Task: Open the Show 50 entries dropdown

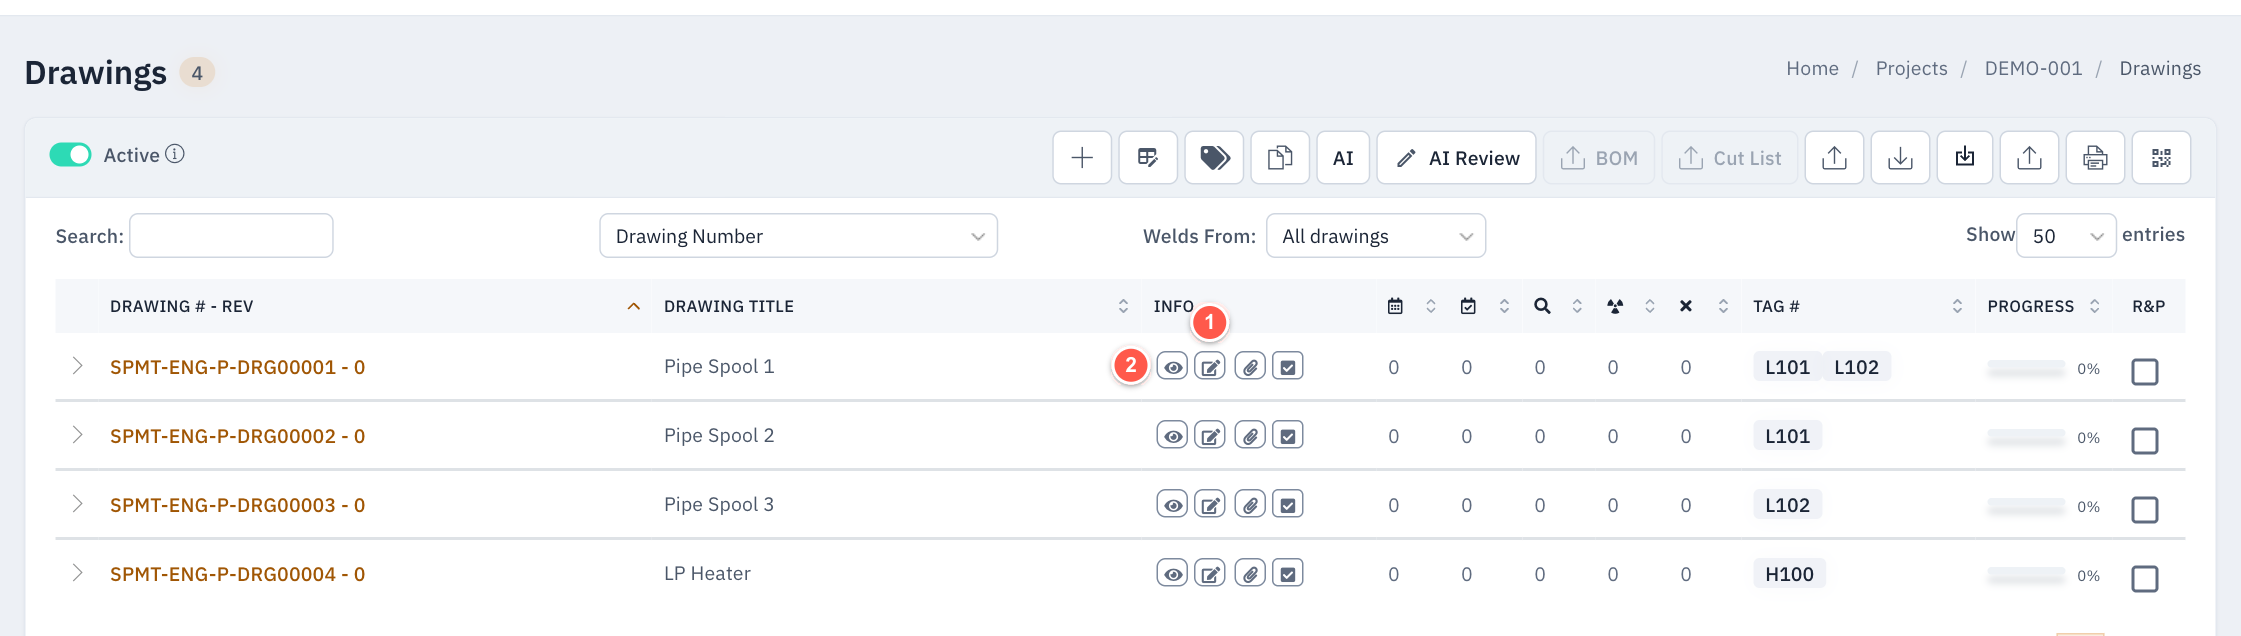Action: 2066,236
